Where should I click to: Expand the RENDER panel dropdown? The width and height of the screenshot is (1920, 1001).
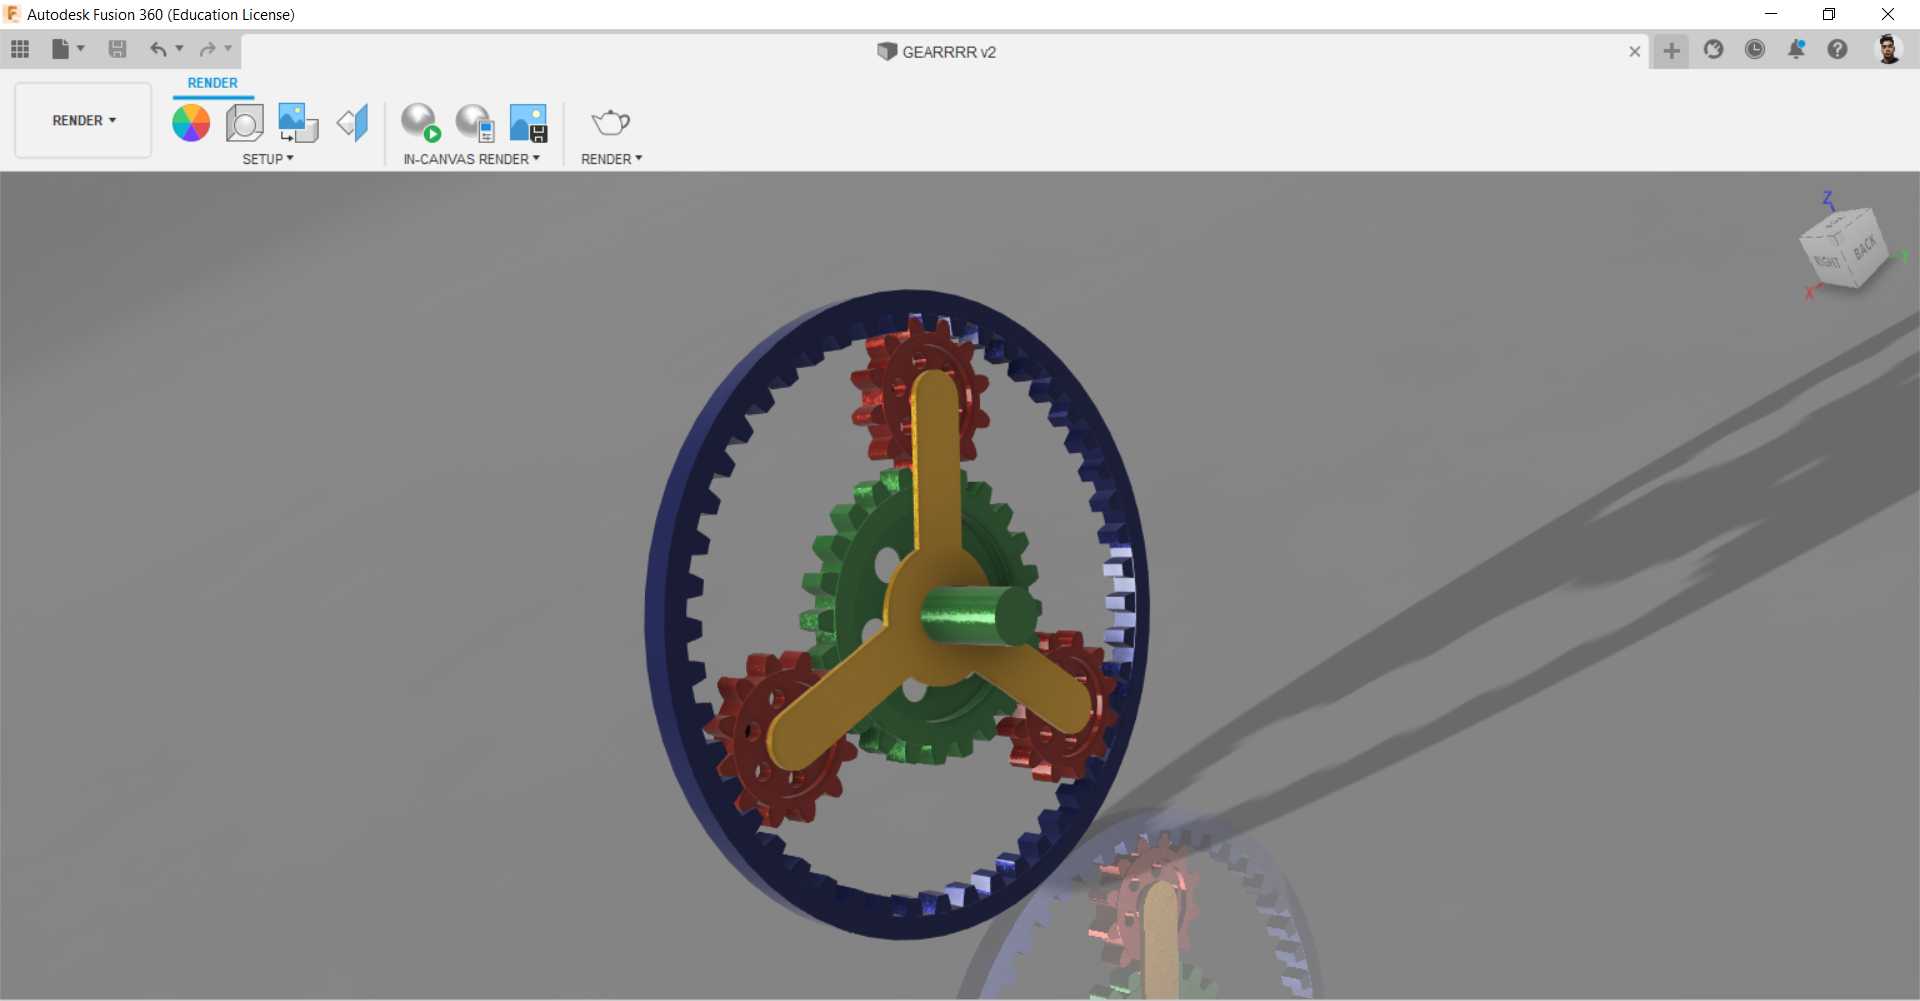tap(611, 159)
